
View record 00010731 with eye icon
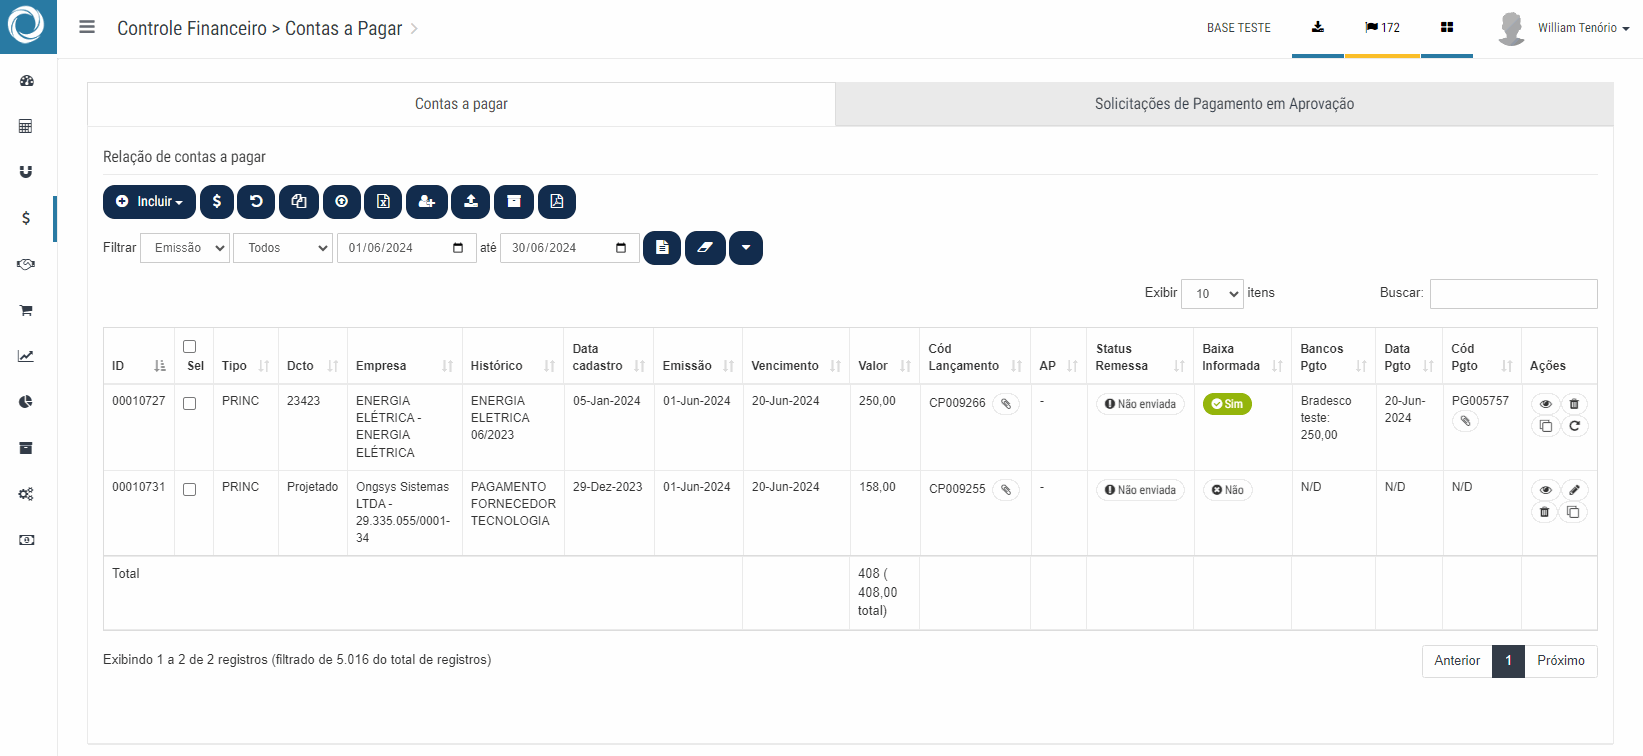pyautogui.click(x=1545, y=490)
